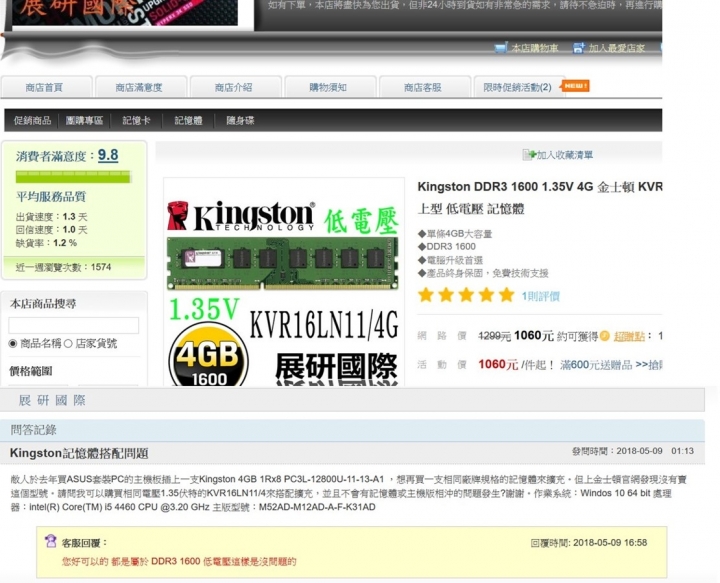Click the 價格範圍 label
The height and width of the screenshot is (583, 720).
(x=31, y=371)
